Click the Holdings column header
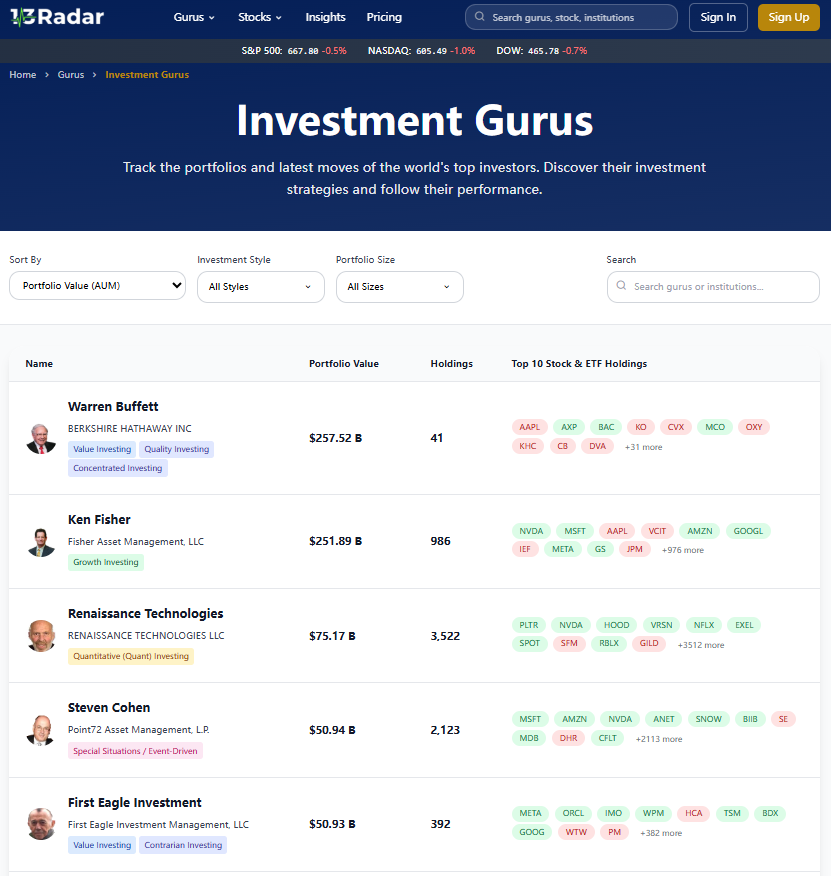 [452, 364]
